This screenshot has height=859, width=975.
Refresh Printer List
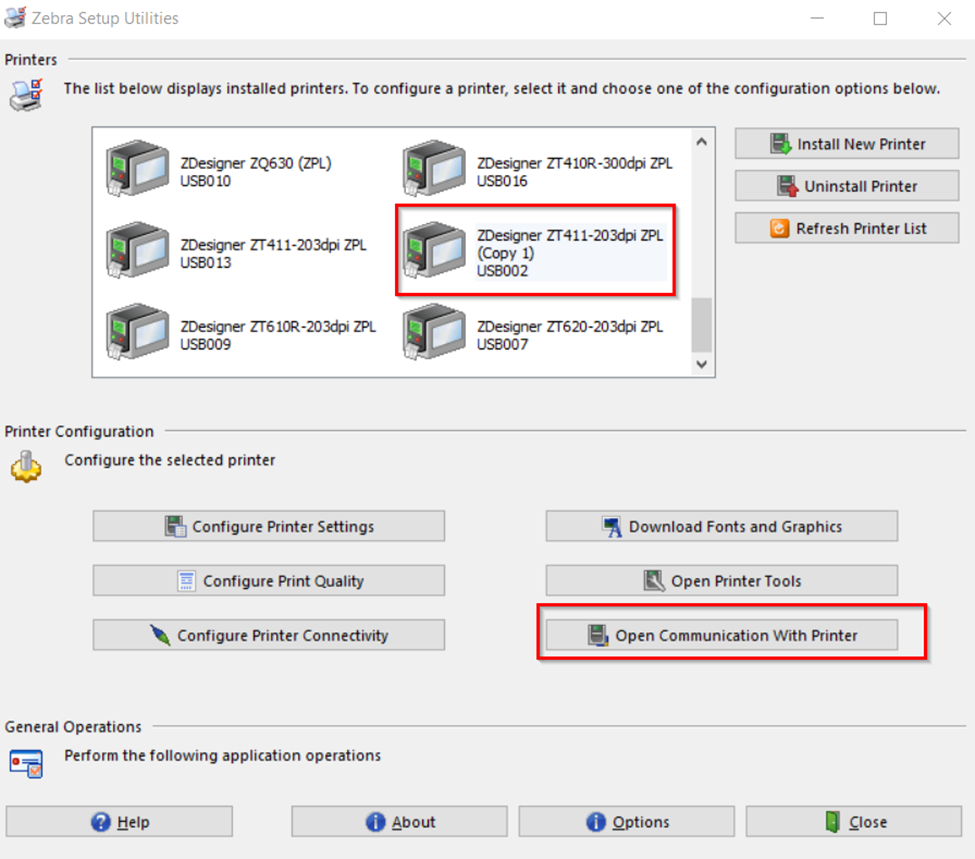point(847,228)
